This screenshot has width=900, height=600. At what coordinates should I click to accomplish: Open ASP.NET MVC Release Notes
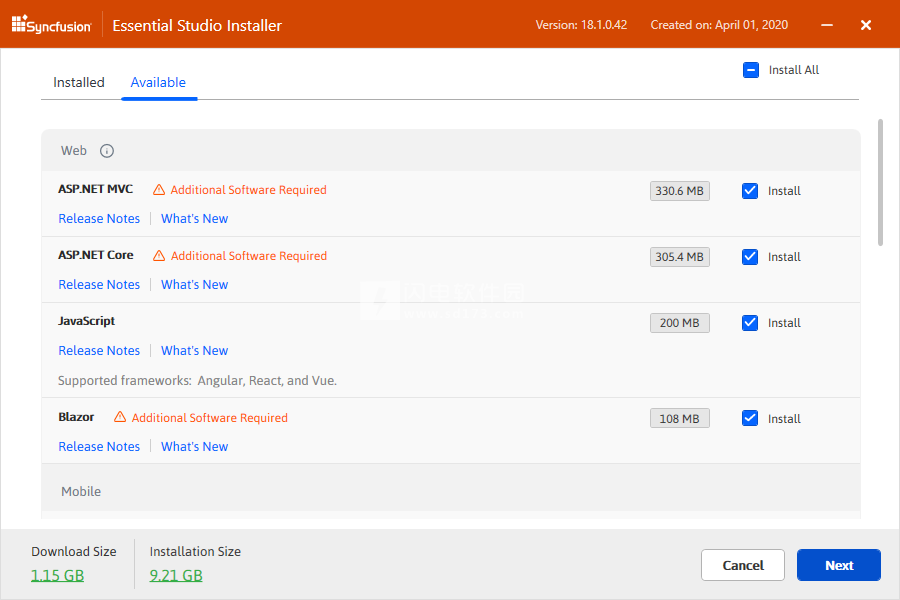[99, 219]
